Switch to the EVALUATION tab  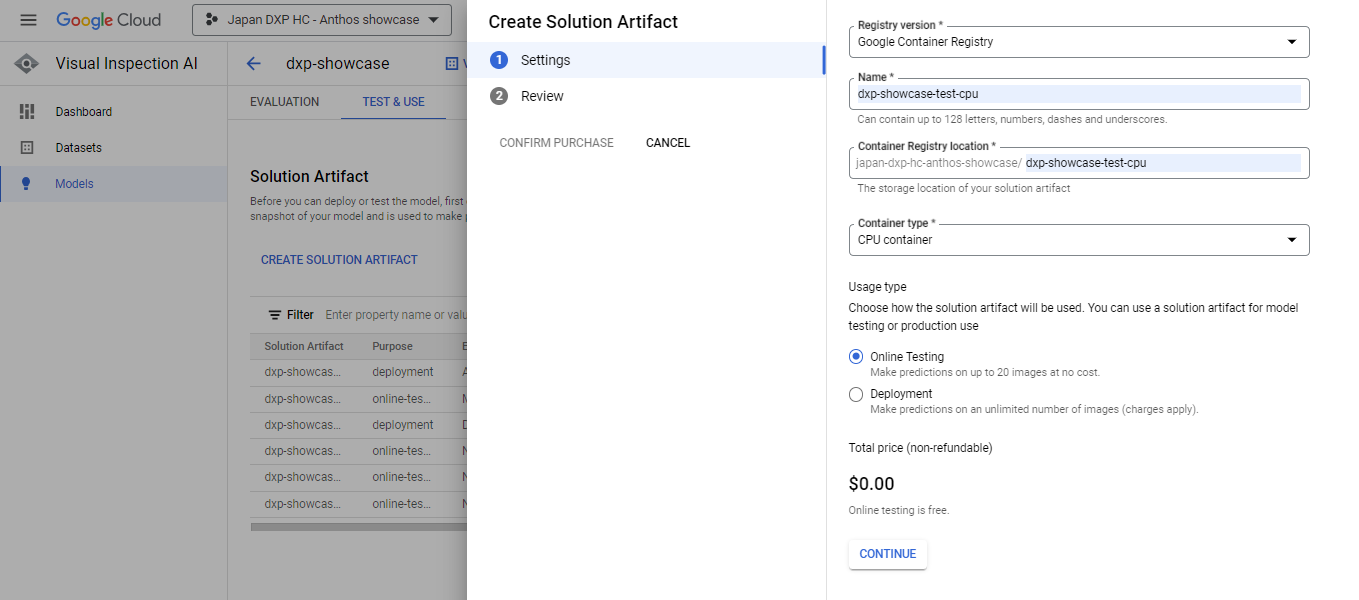pos(285,102)
